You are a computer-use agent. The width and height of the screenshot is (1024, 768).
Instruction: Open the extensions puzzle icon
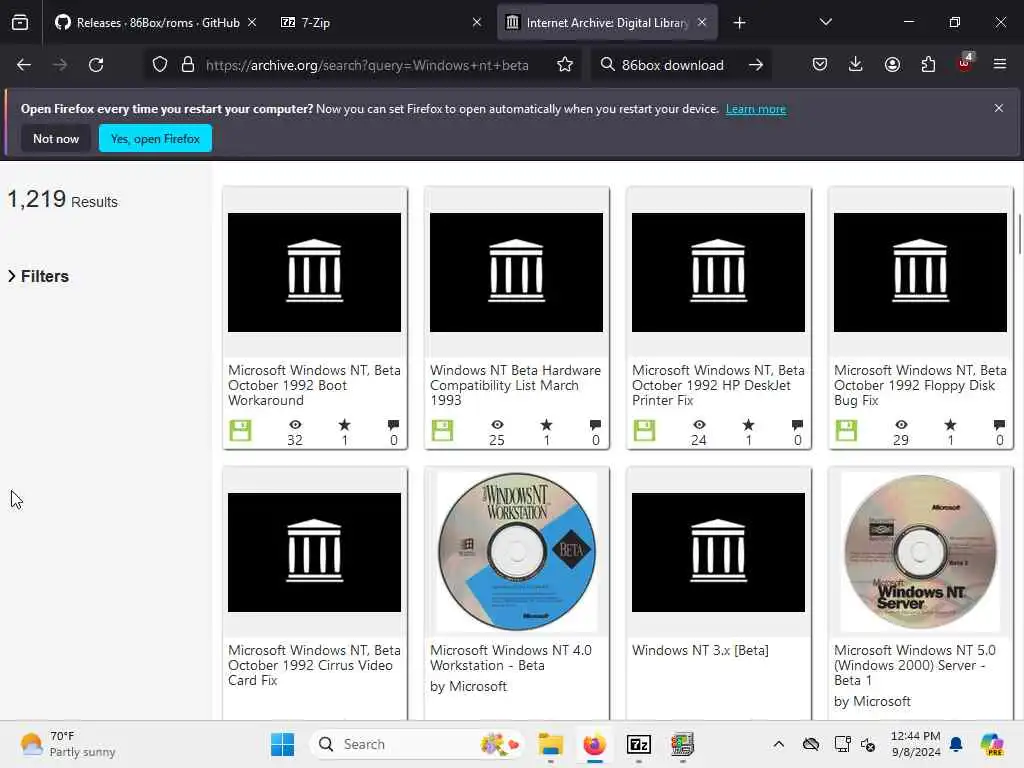928,64
